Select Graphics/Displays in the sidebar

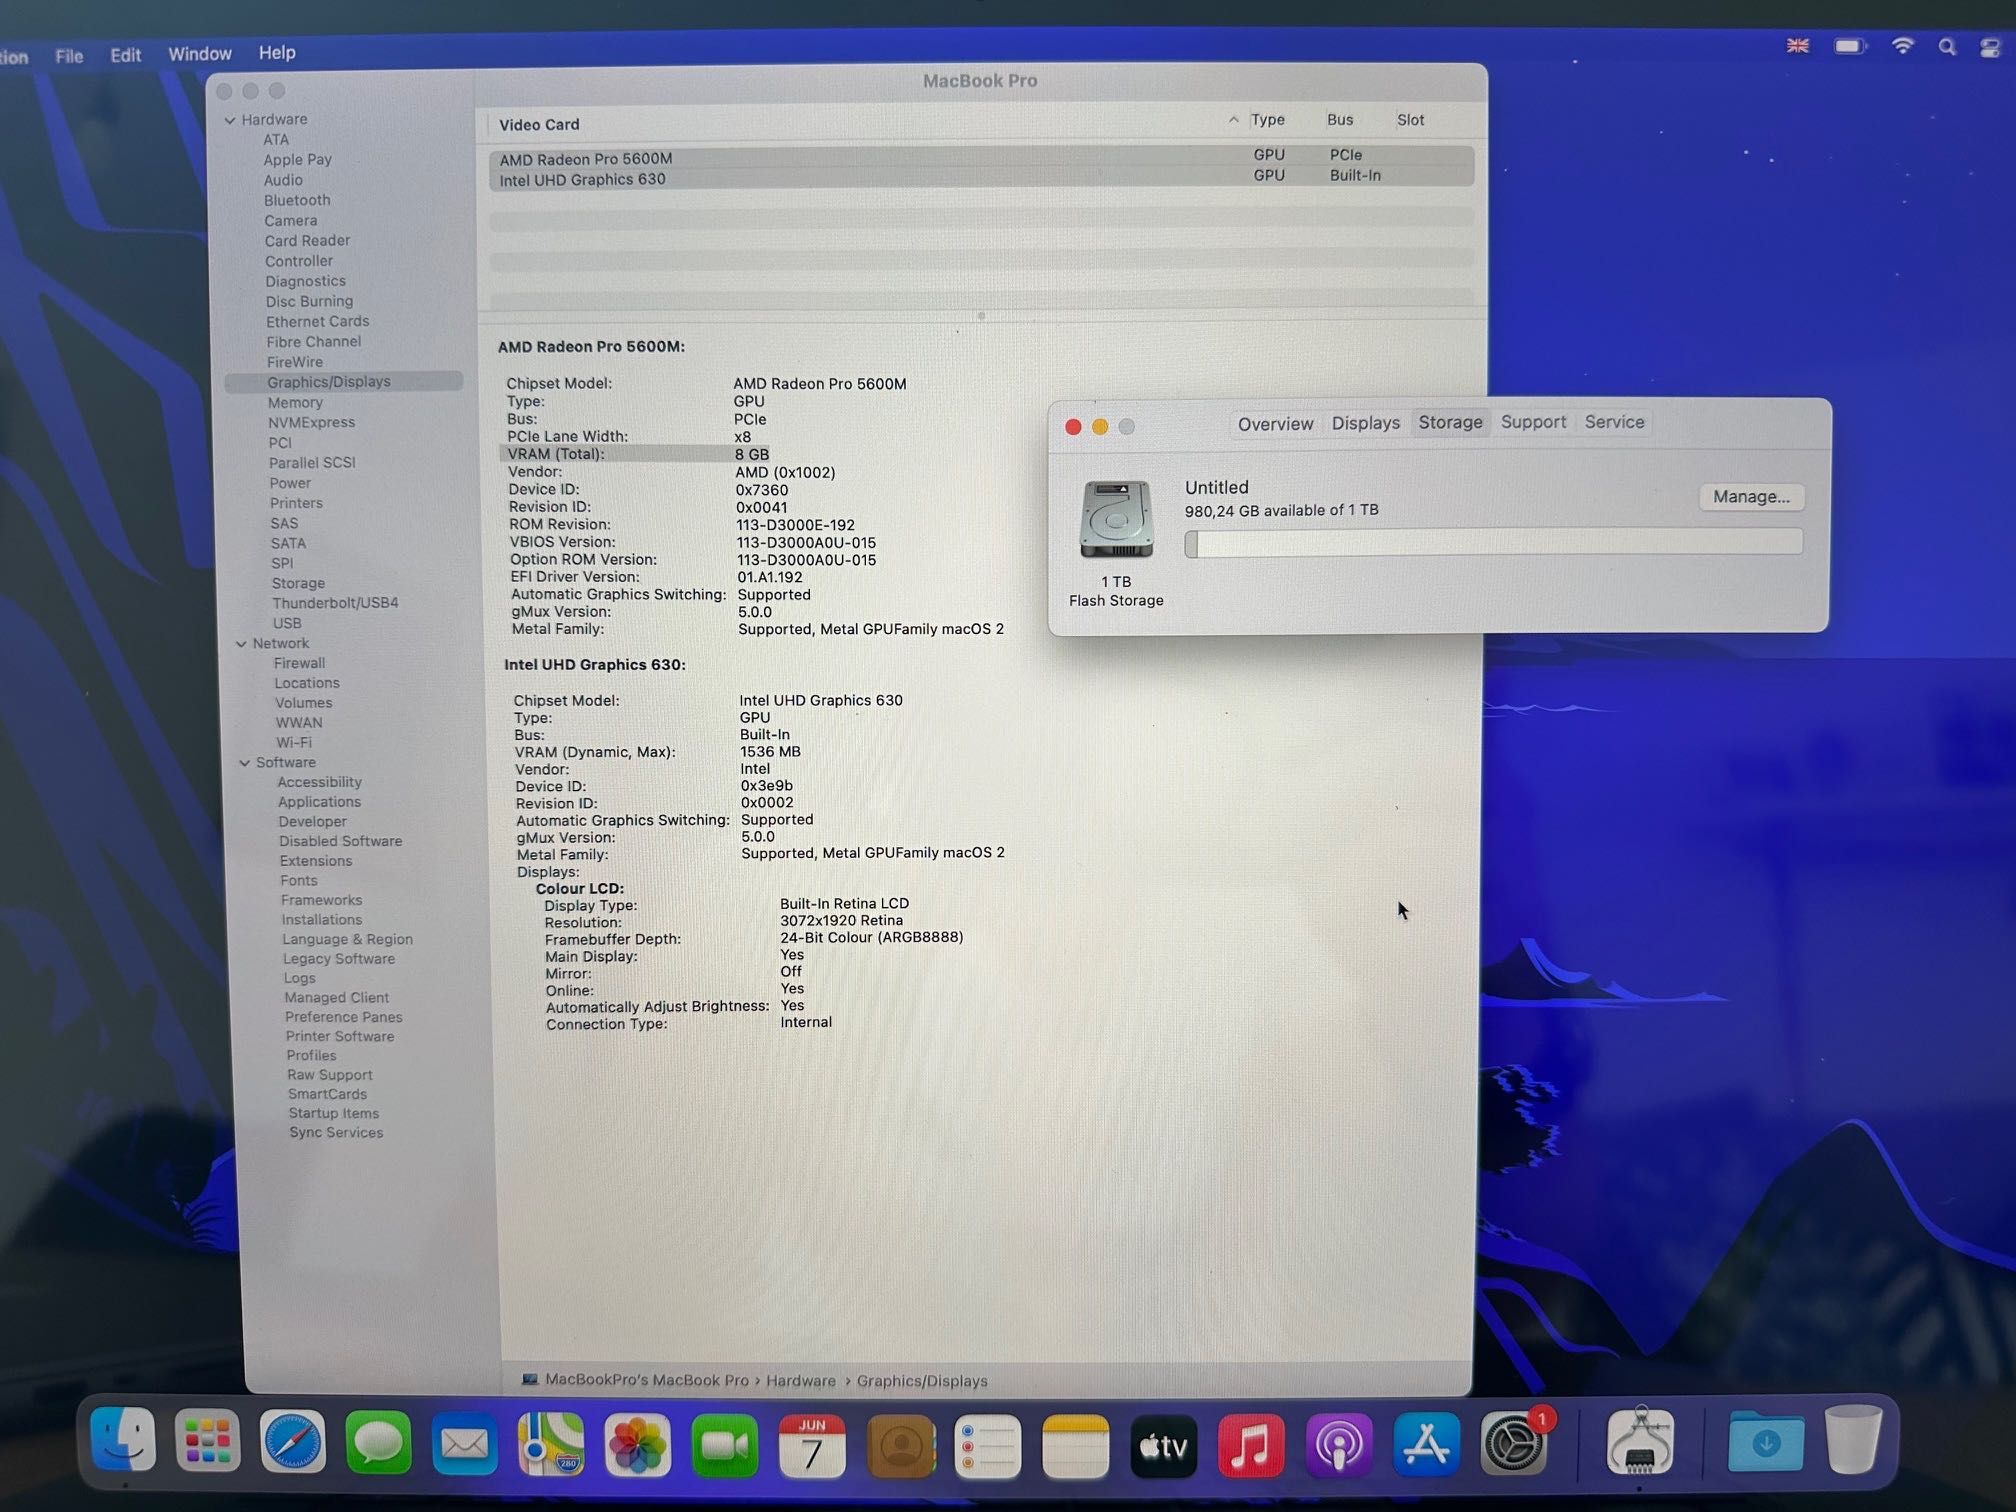[343, 382]
